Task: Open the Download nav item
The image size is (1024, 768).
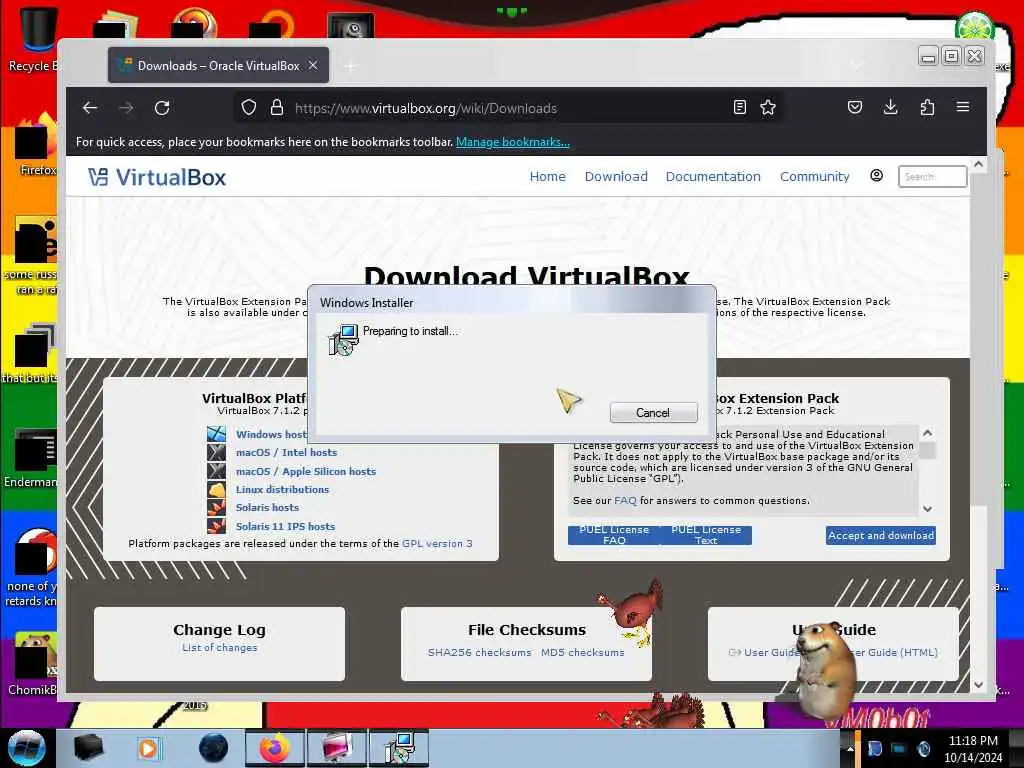Action: tap(616, 176)
